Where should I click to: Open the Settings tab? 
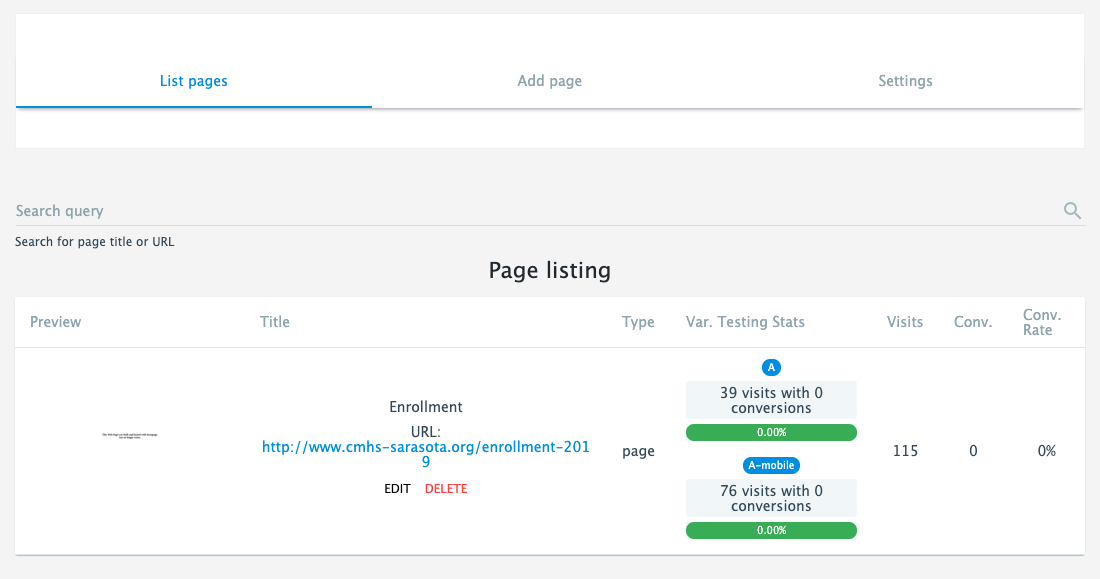905,81
